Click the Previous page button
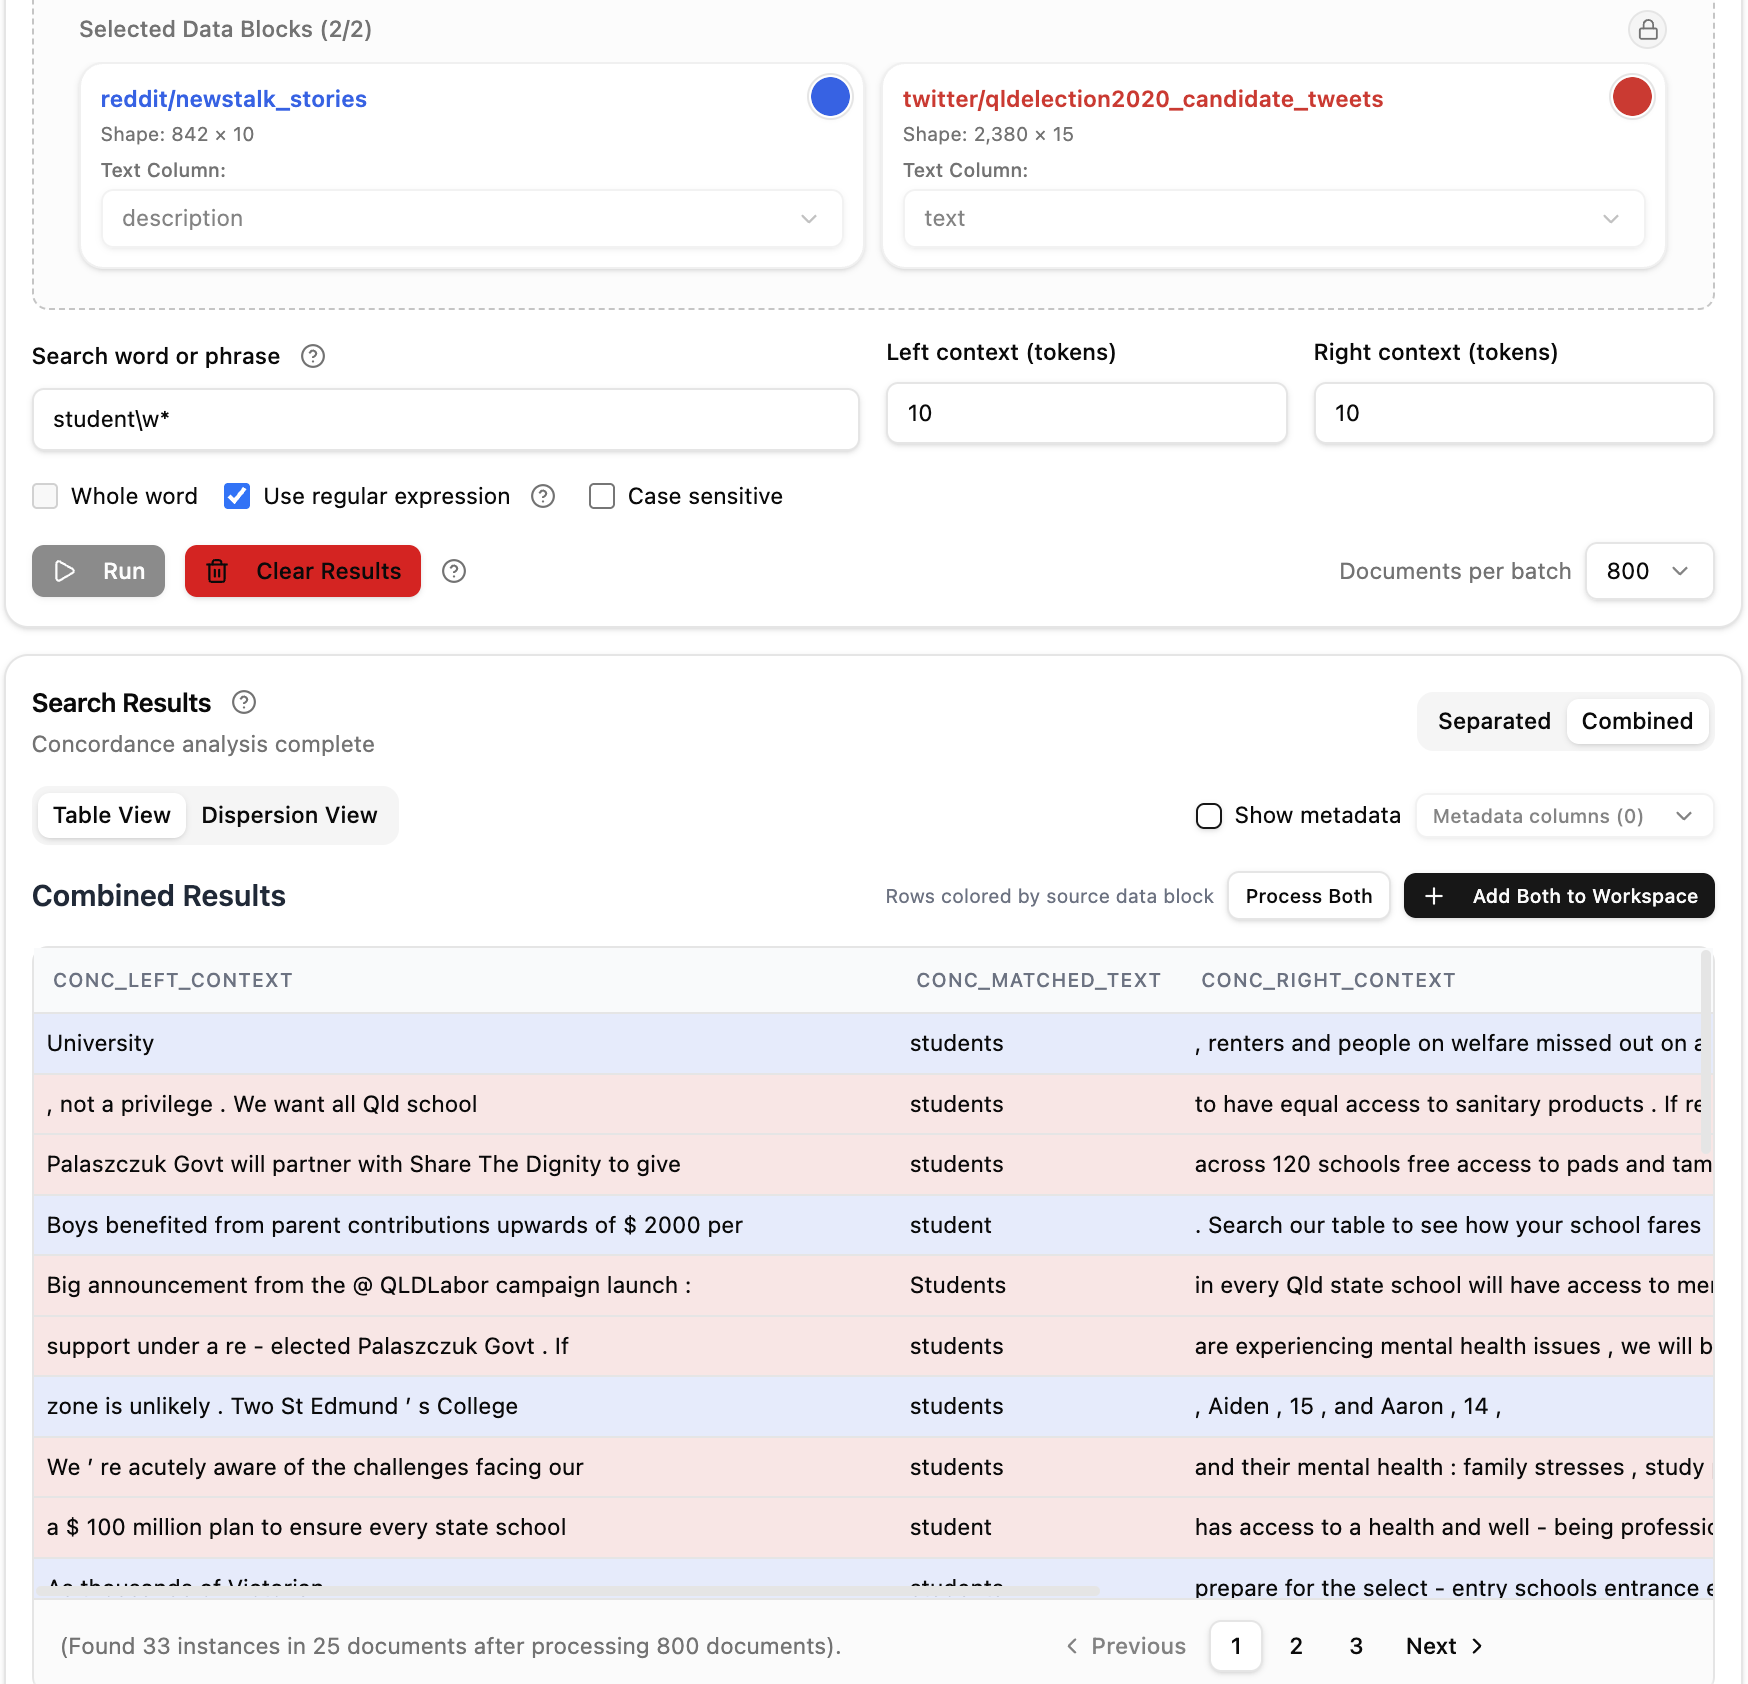 click(x=1126, y=1646)
